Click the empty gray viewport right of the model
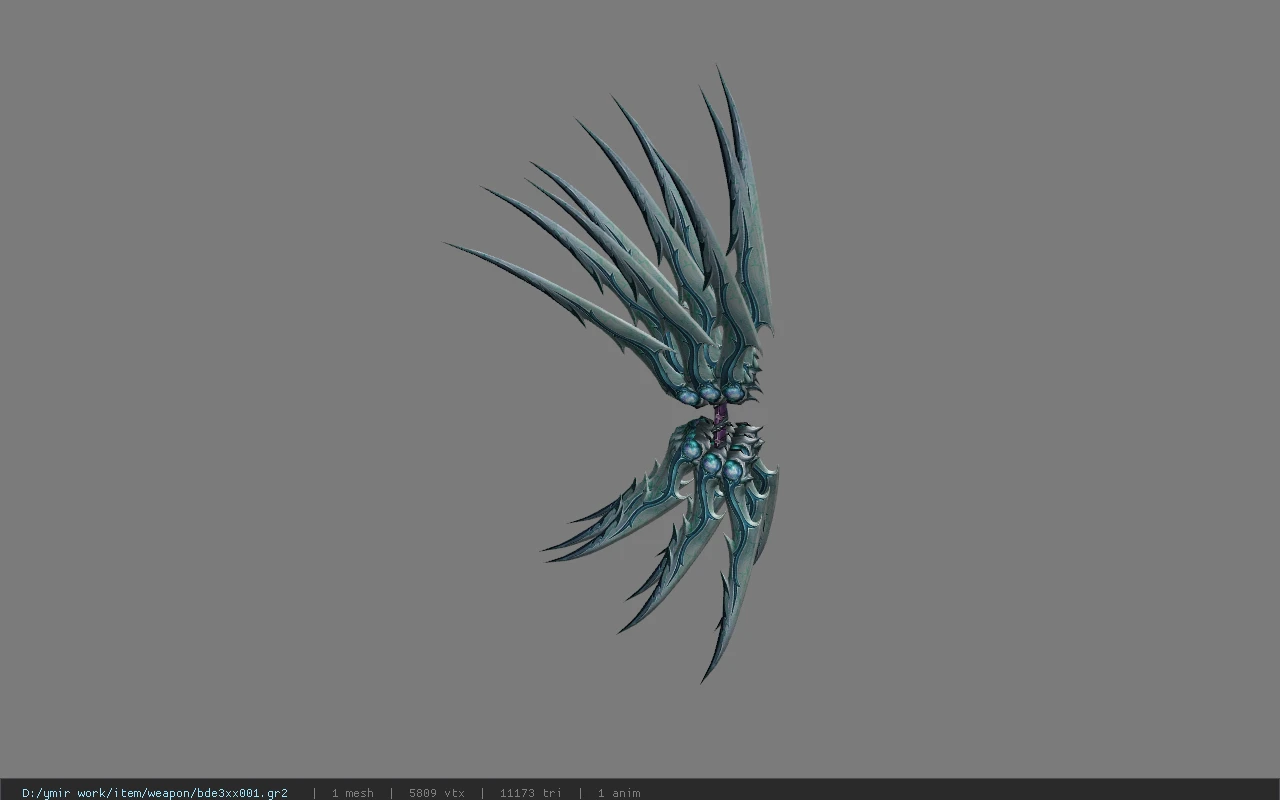The height and width of the screenshot is (800, 1280). click(1030, 400)
